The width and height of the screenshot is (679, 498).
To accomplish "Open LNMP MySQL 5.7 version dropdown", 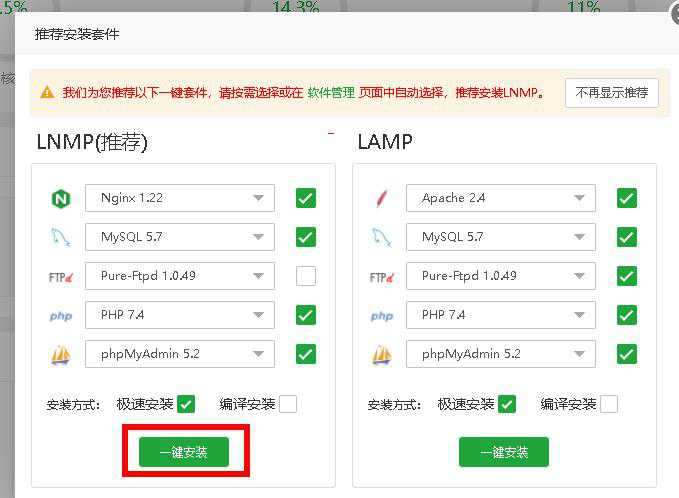I will click(x=180, y=237).
